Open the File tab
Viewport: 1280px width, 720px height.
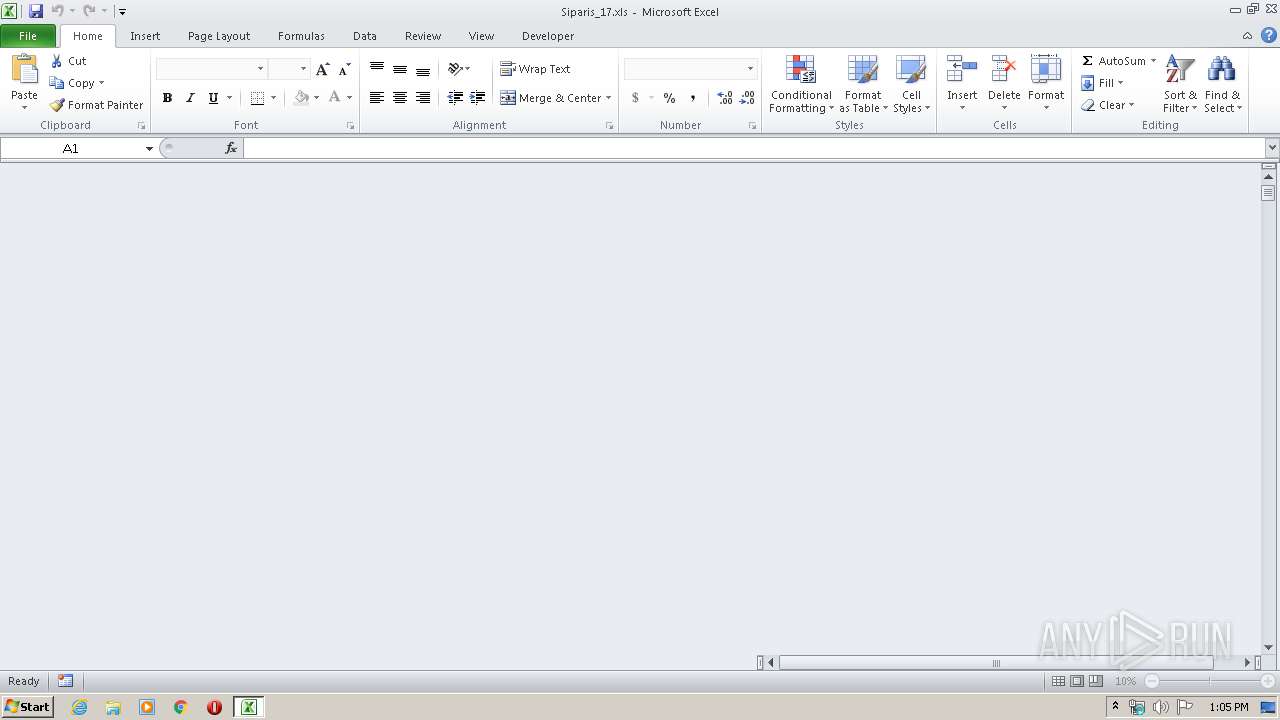(28, 36)
